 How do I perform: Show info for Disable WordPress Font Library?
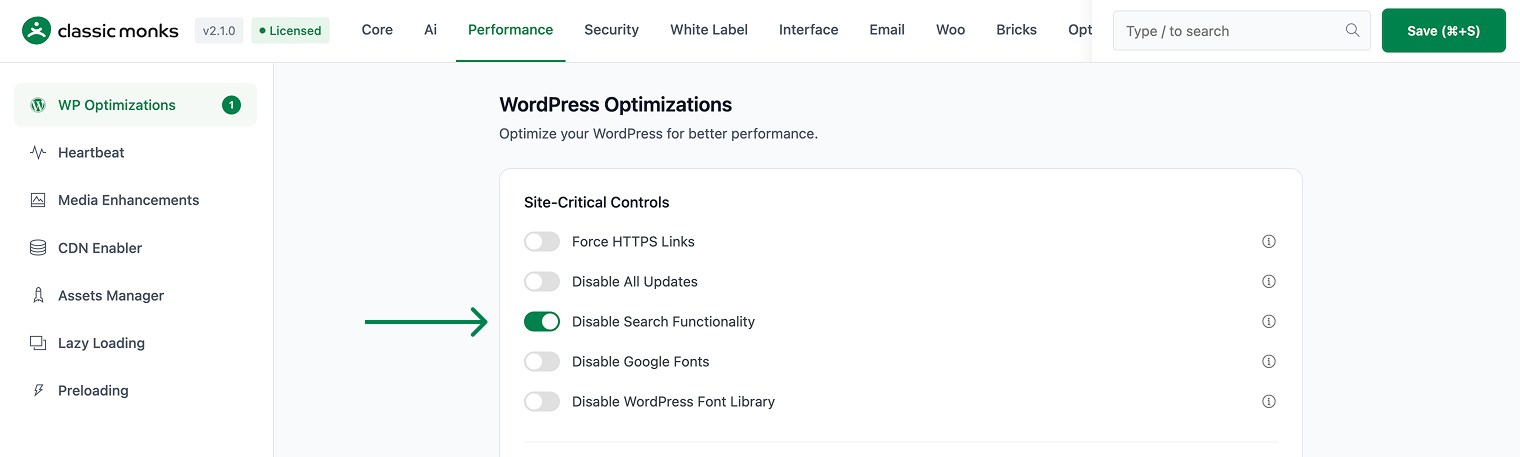tap(1269, 402)
